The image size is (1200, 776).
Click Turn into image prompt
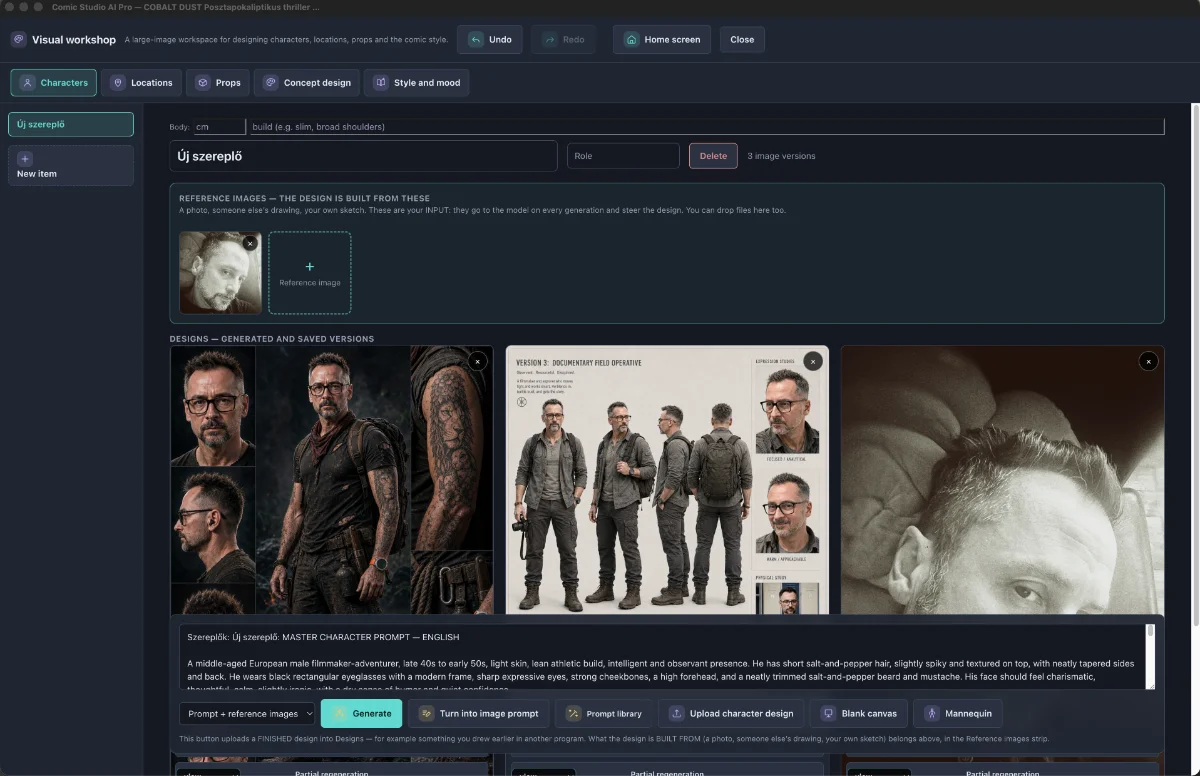(x=479, y=714)
